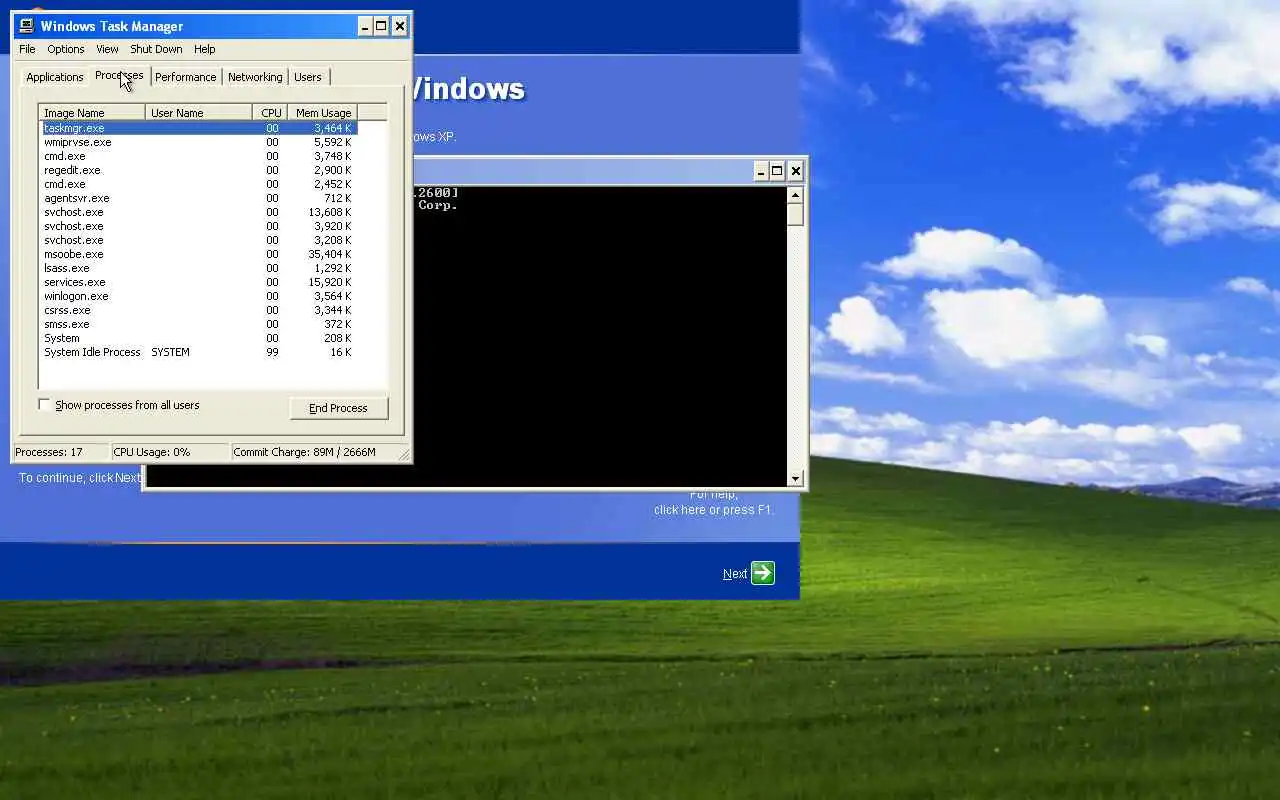Close the Windows Task Manager window

tap(400, 26)
